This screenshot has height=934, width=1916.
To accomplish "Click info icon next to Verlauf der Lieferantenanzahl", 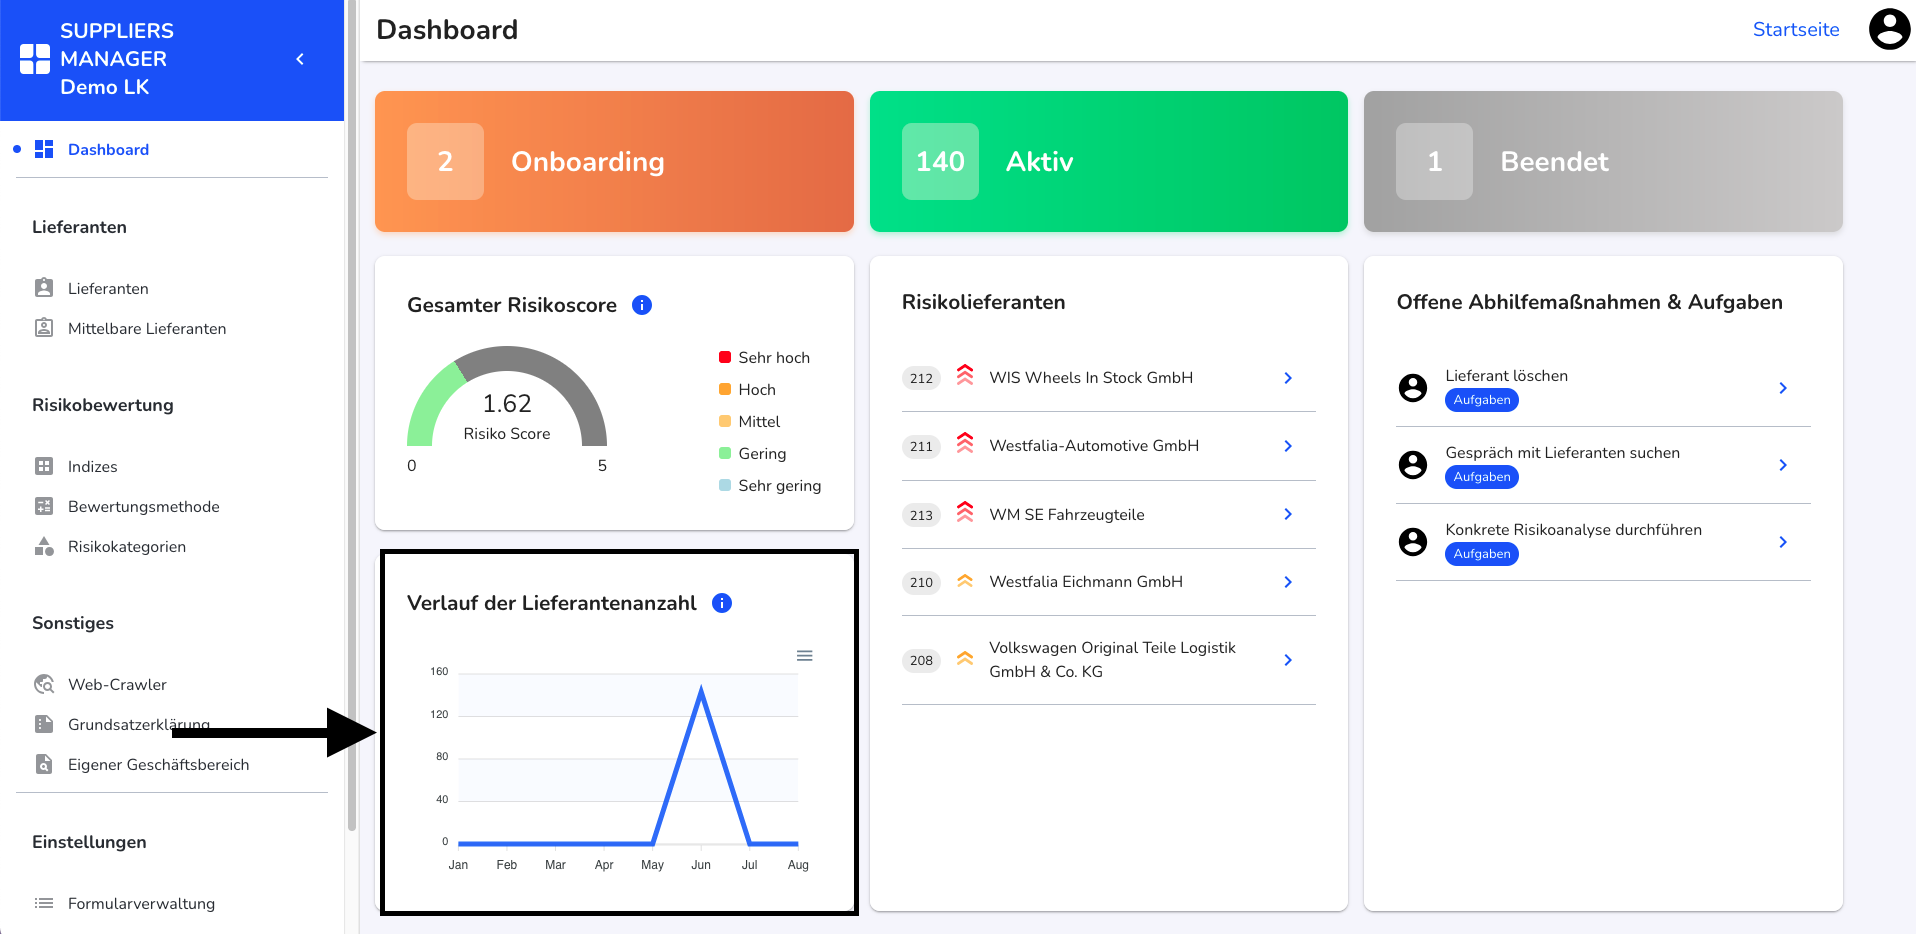I will coord(722,603).
